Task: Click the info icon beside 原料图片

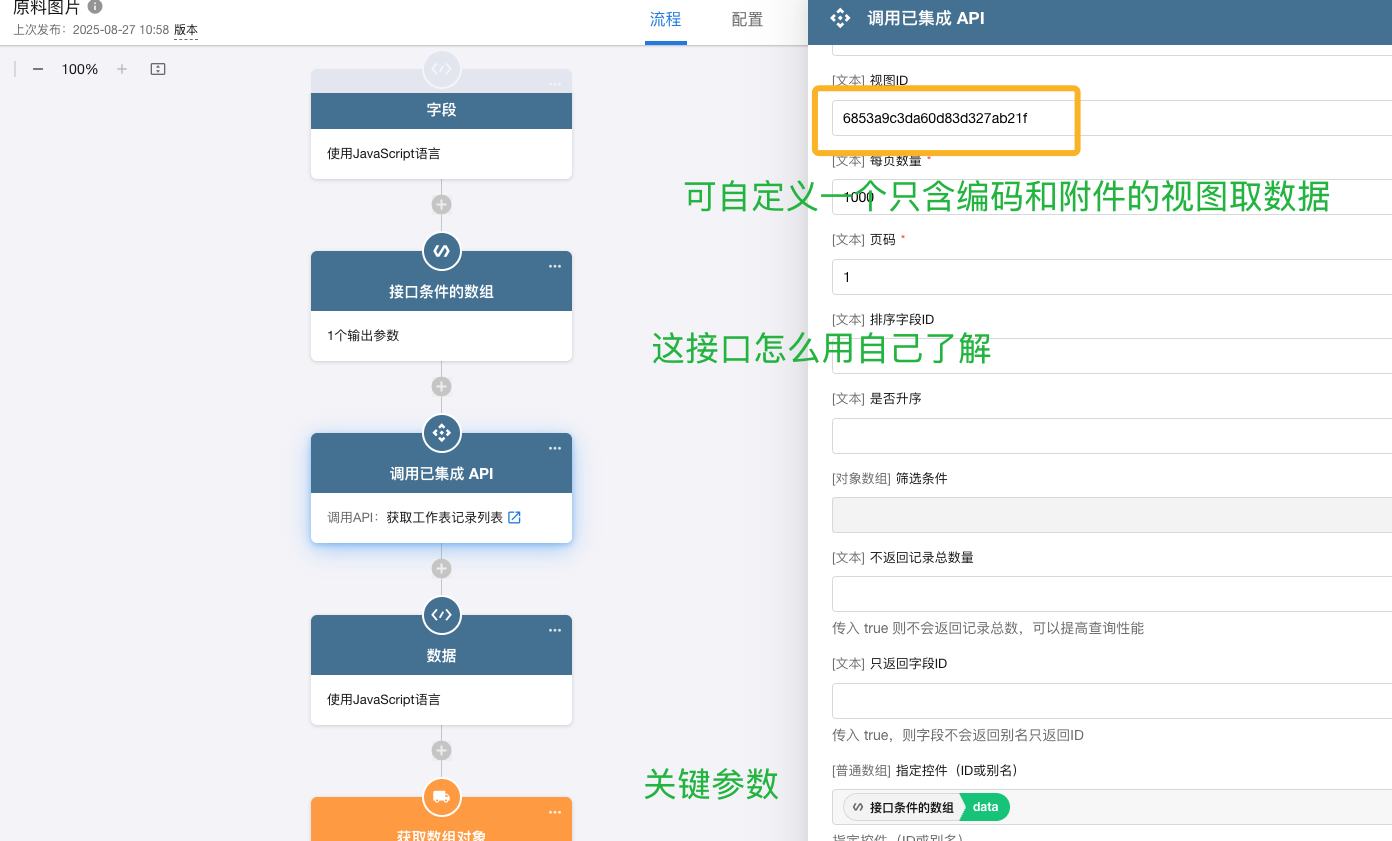Action: pos(96,7)
